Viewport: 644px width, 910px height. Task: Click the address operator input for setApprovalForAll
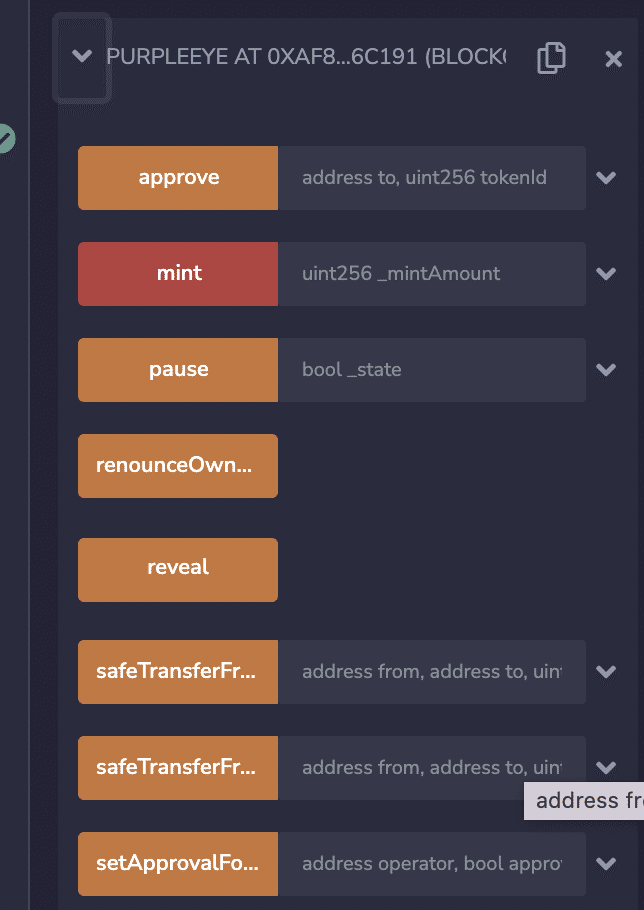[431, 864]
